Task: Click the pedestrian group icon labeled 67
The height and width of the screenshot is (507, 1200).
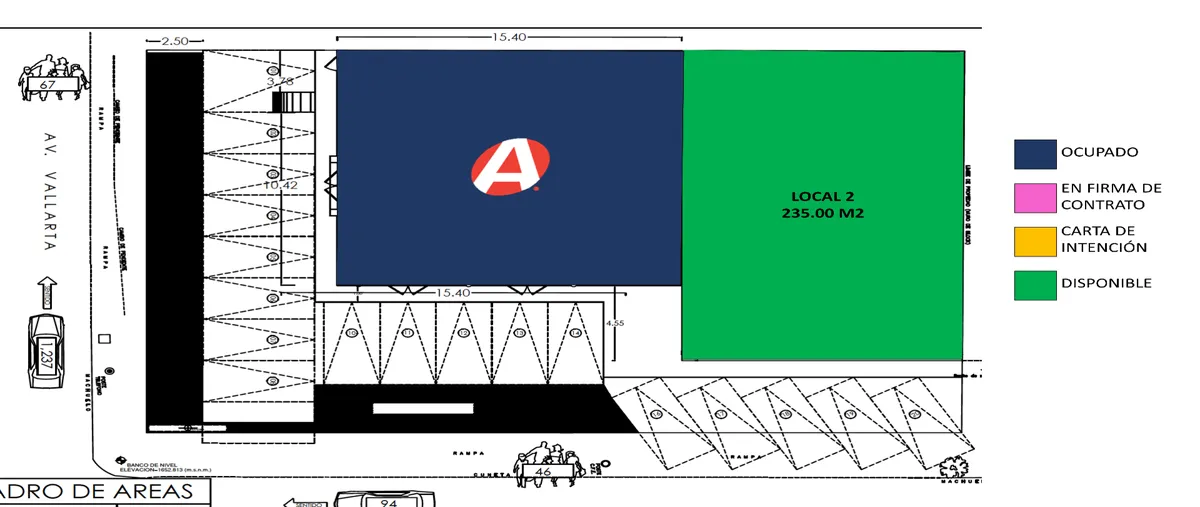Action: coord(49,79)
